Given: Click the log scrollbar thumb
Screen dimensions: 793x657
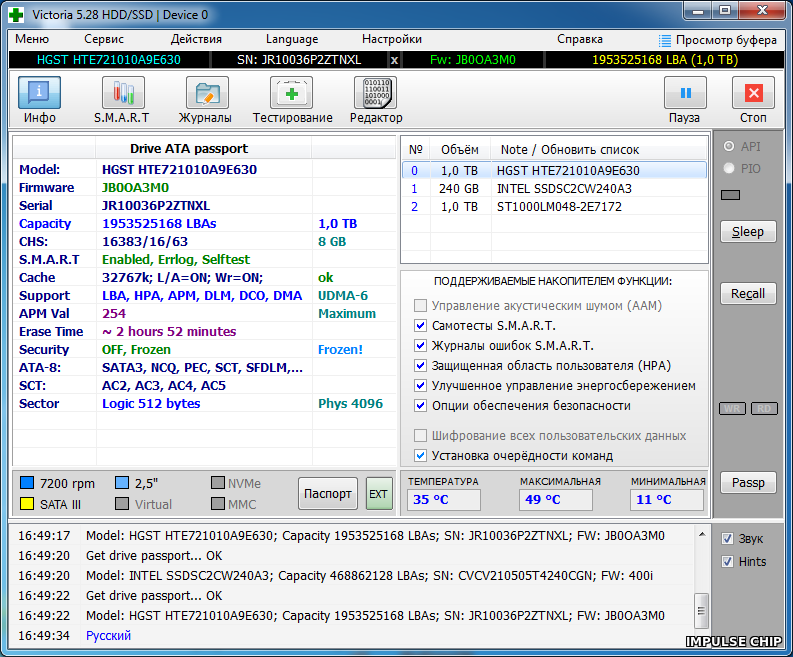Looking at the screenshot, I should pos(701,610).
